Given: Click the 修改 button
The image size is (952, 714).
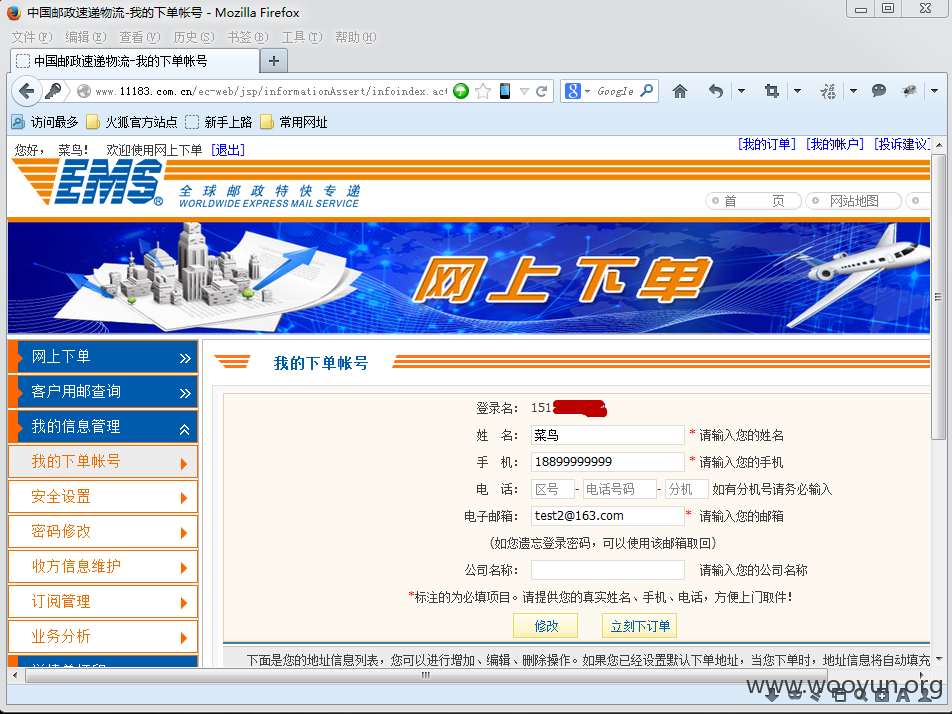Looking at the screenshot, I should (x=545, y=626).
